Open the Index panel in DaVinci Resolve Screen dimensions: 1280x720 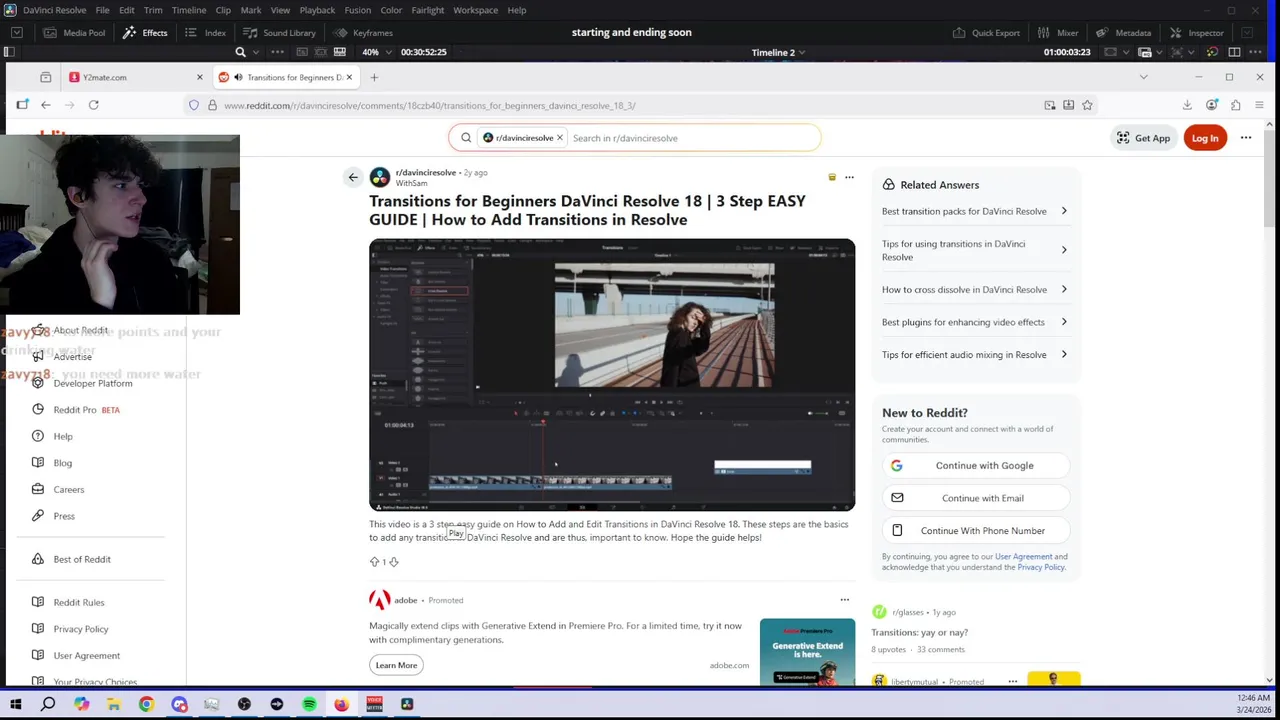[x=205, y=32]
